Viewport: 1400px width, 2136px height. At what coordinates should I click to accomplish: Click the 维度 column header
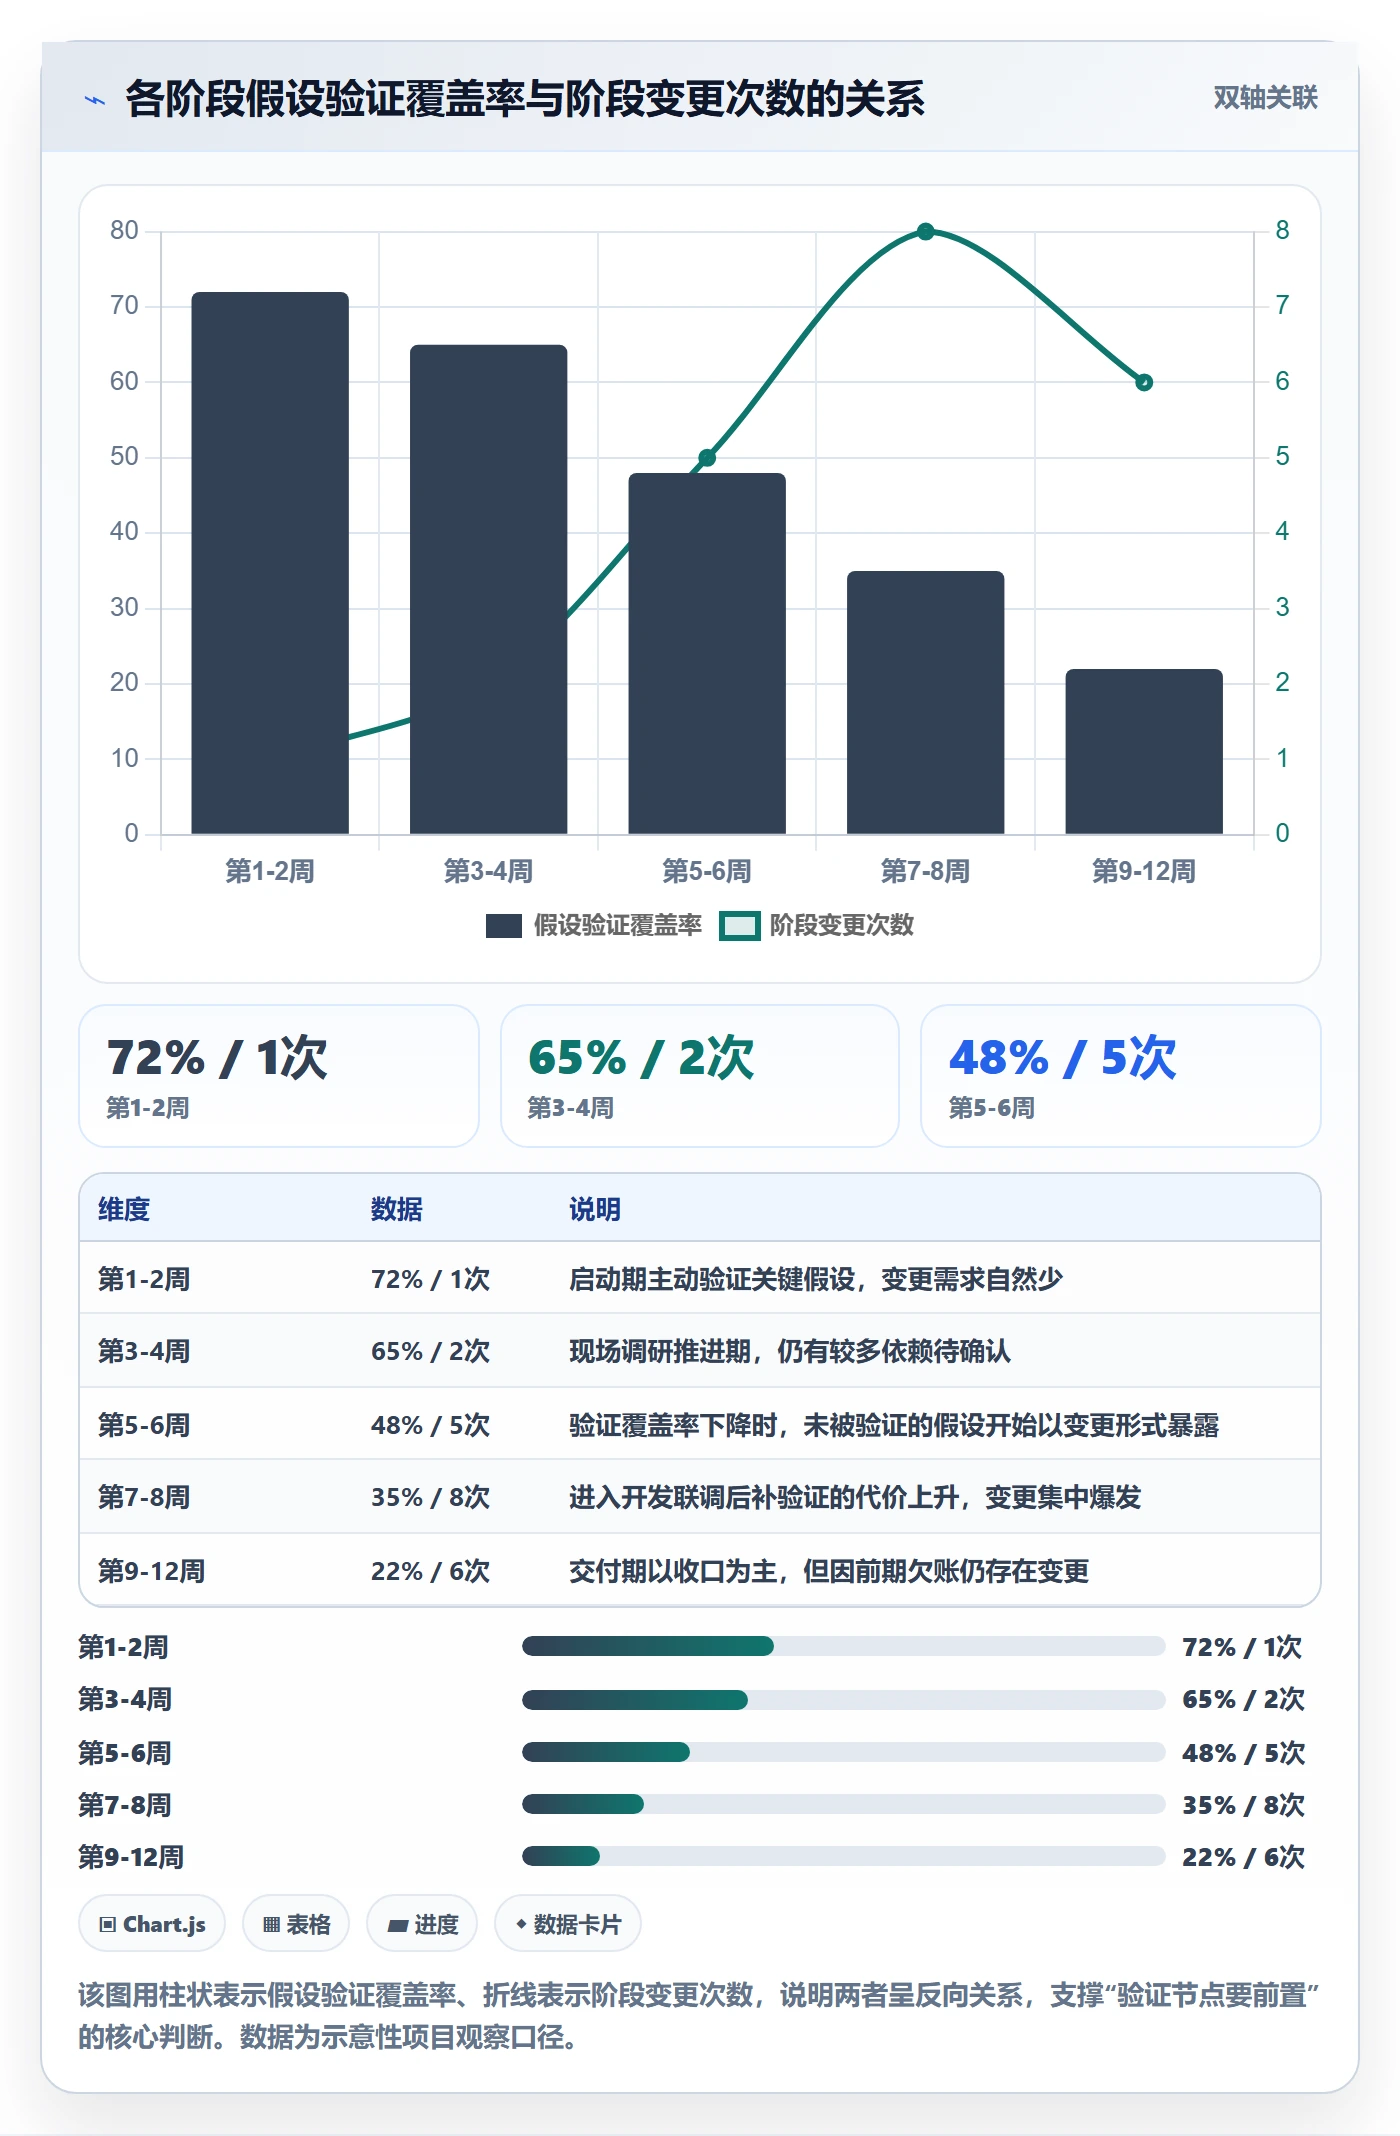pyautogui.click(x=124, y=1209)
